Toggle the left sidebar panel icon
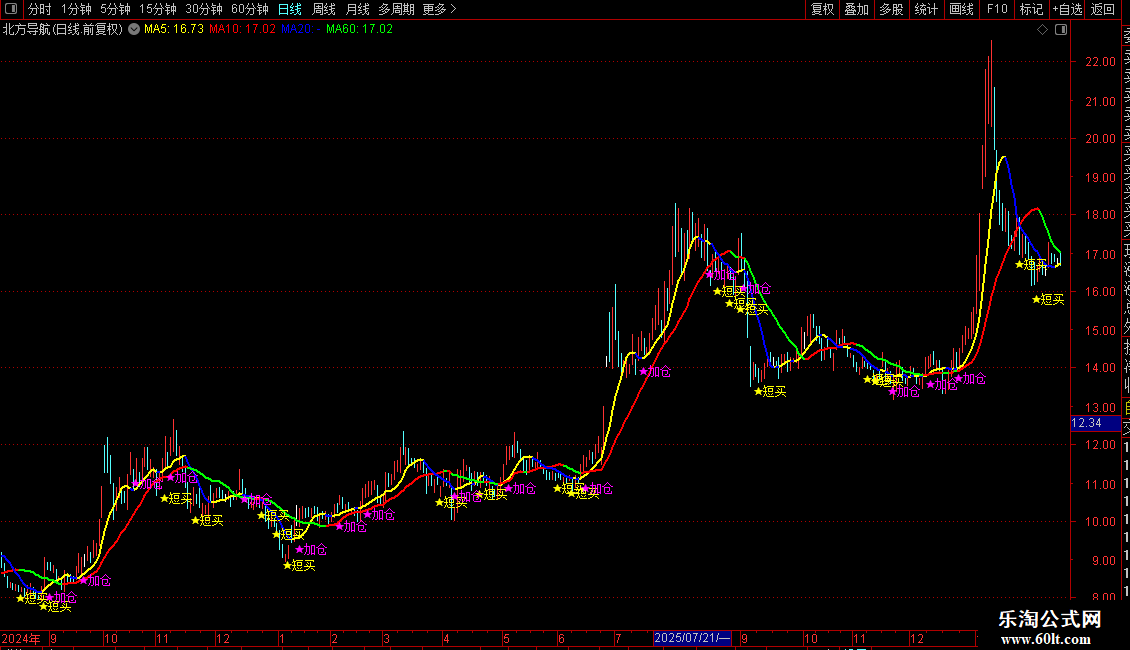 [x=11, y=9]
